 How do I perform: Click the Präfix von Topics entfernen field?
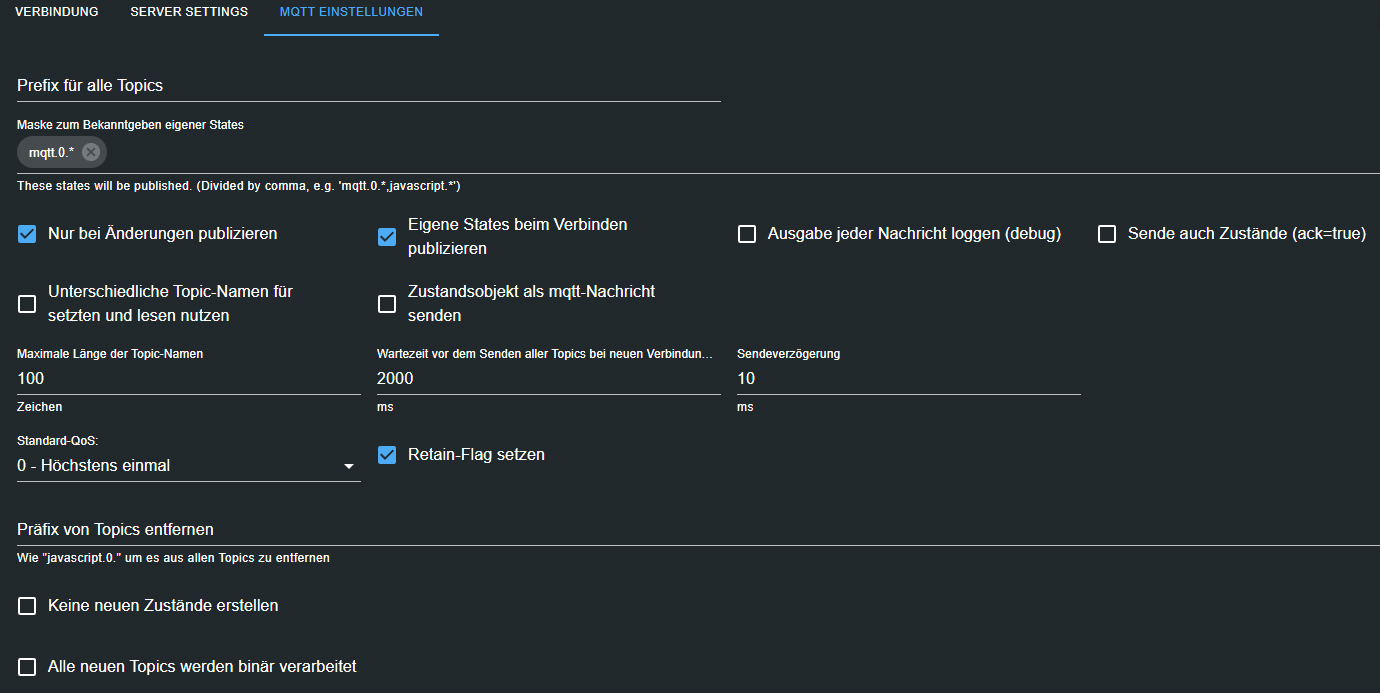click(690, 529)
